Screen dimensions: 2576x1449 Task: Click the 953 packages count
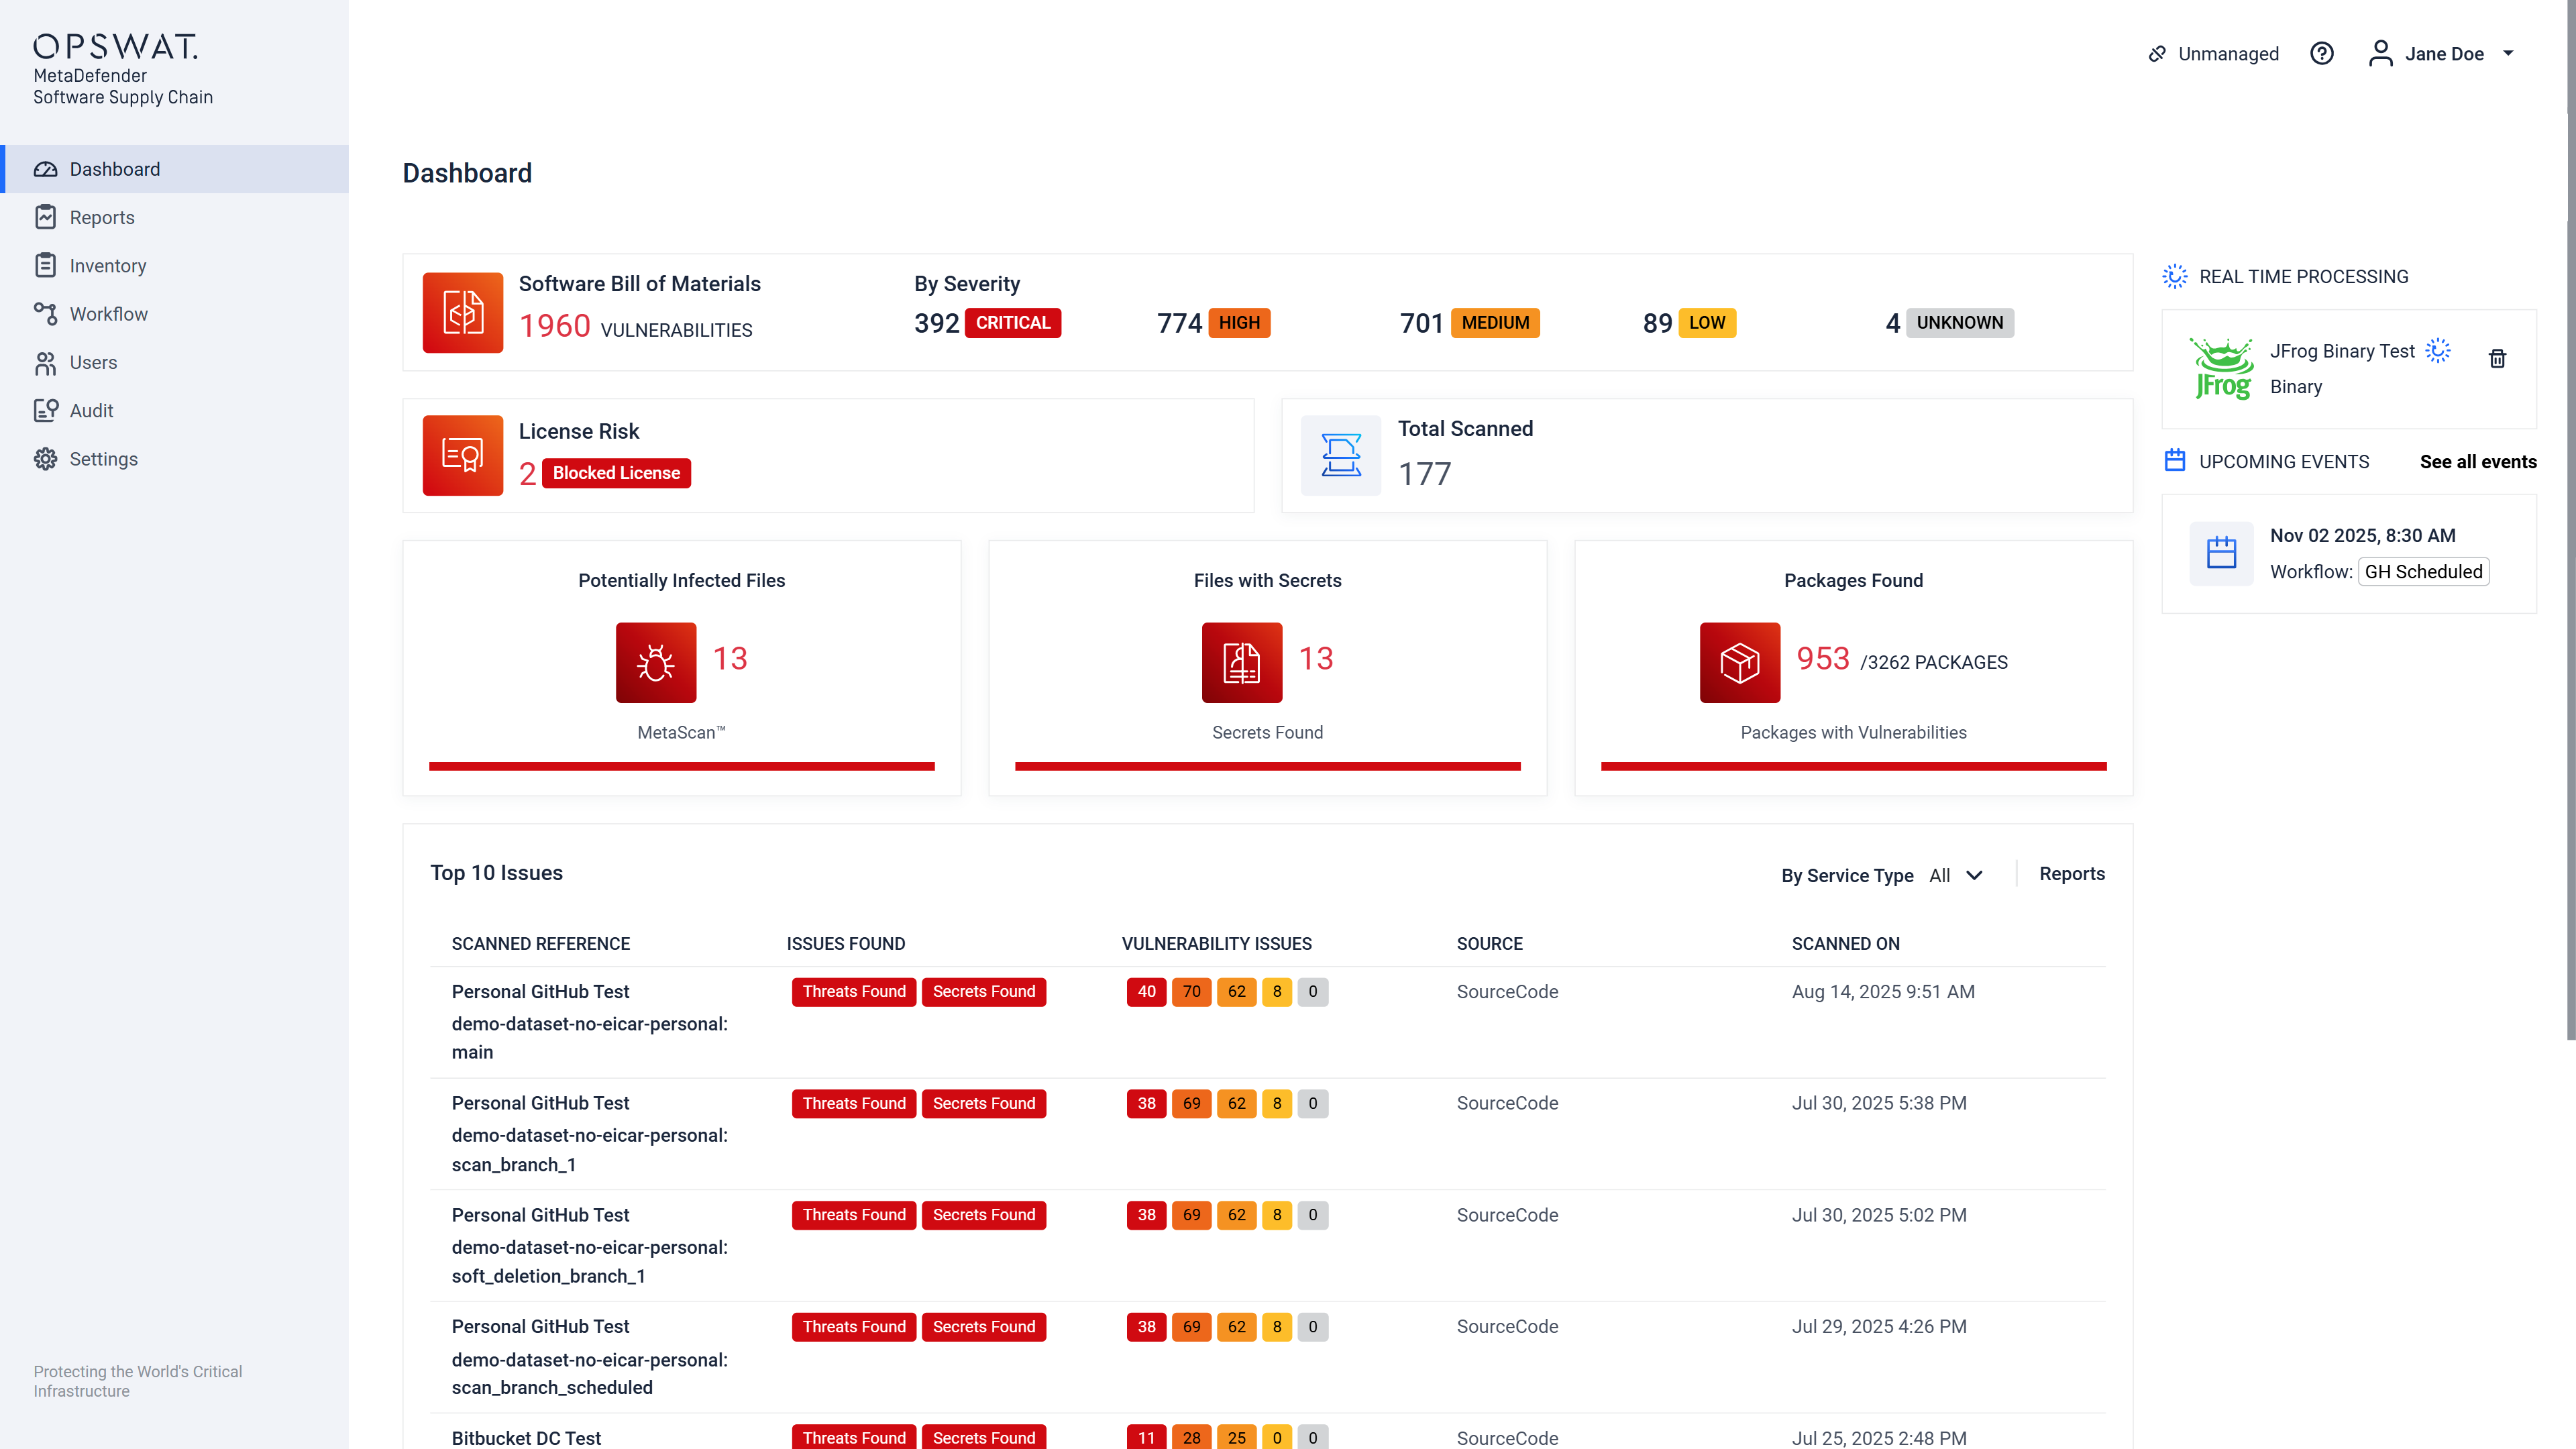point(1823,658)
